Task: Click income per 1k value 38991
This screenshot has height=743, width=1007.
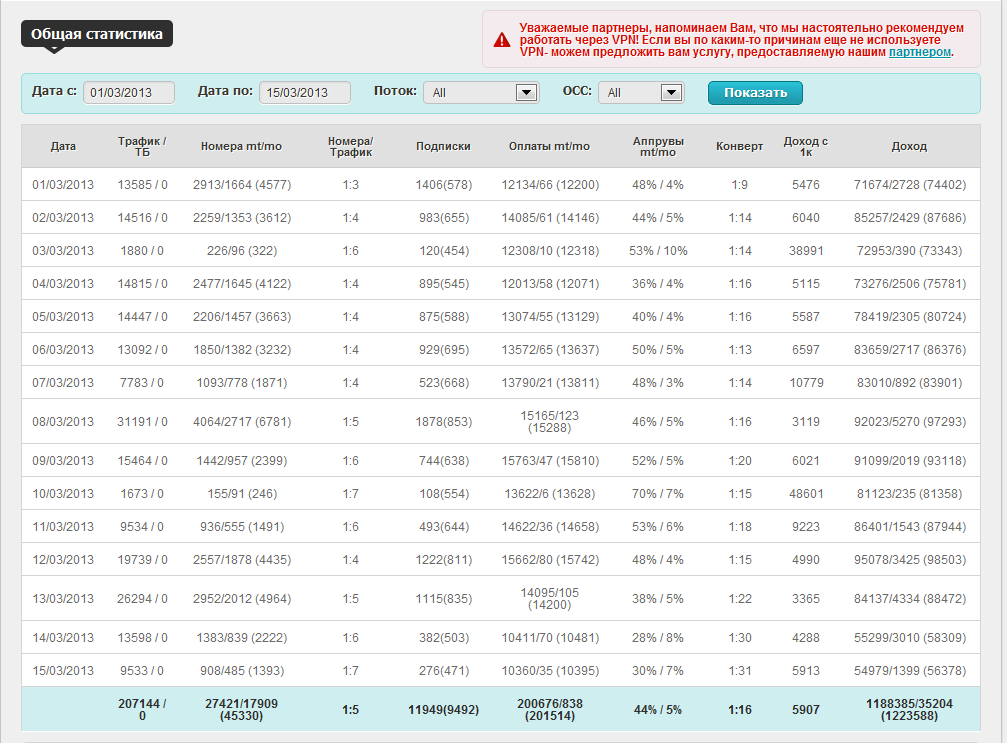Action: pyautogui.click(x=805, y=250)
